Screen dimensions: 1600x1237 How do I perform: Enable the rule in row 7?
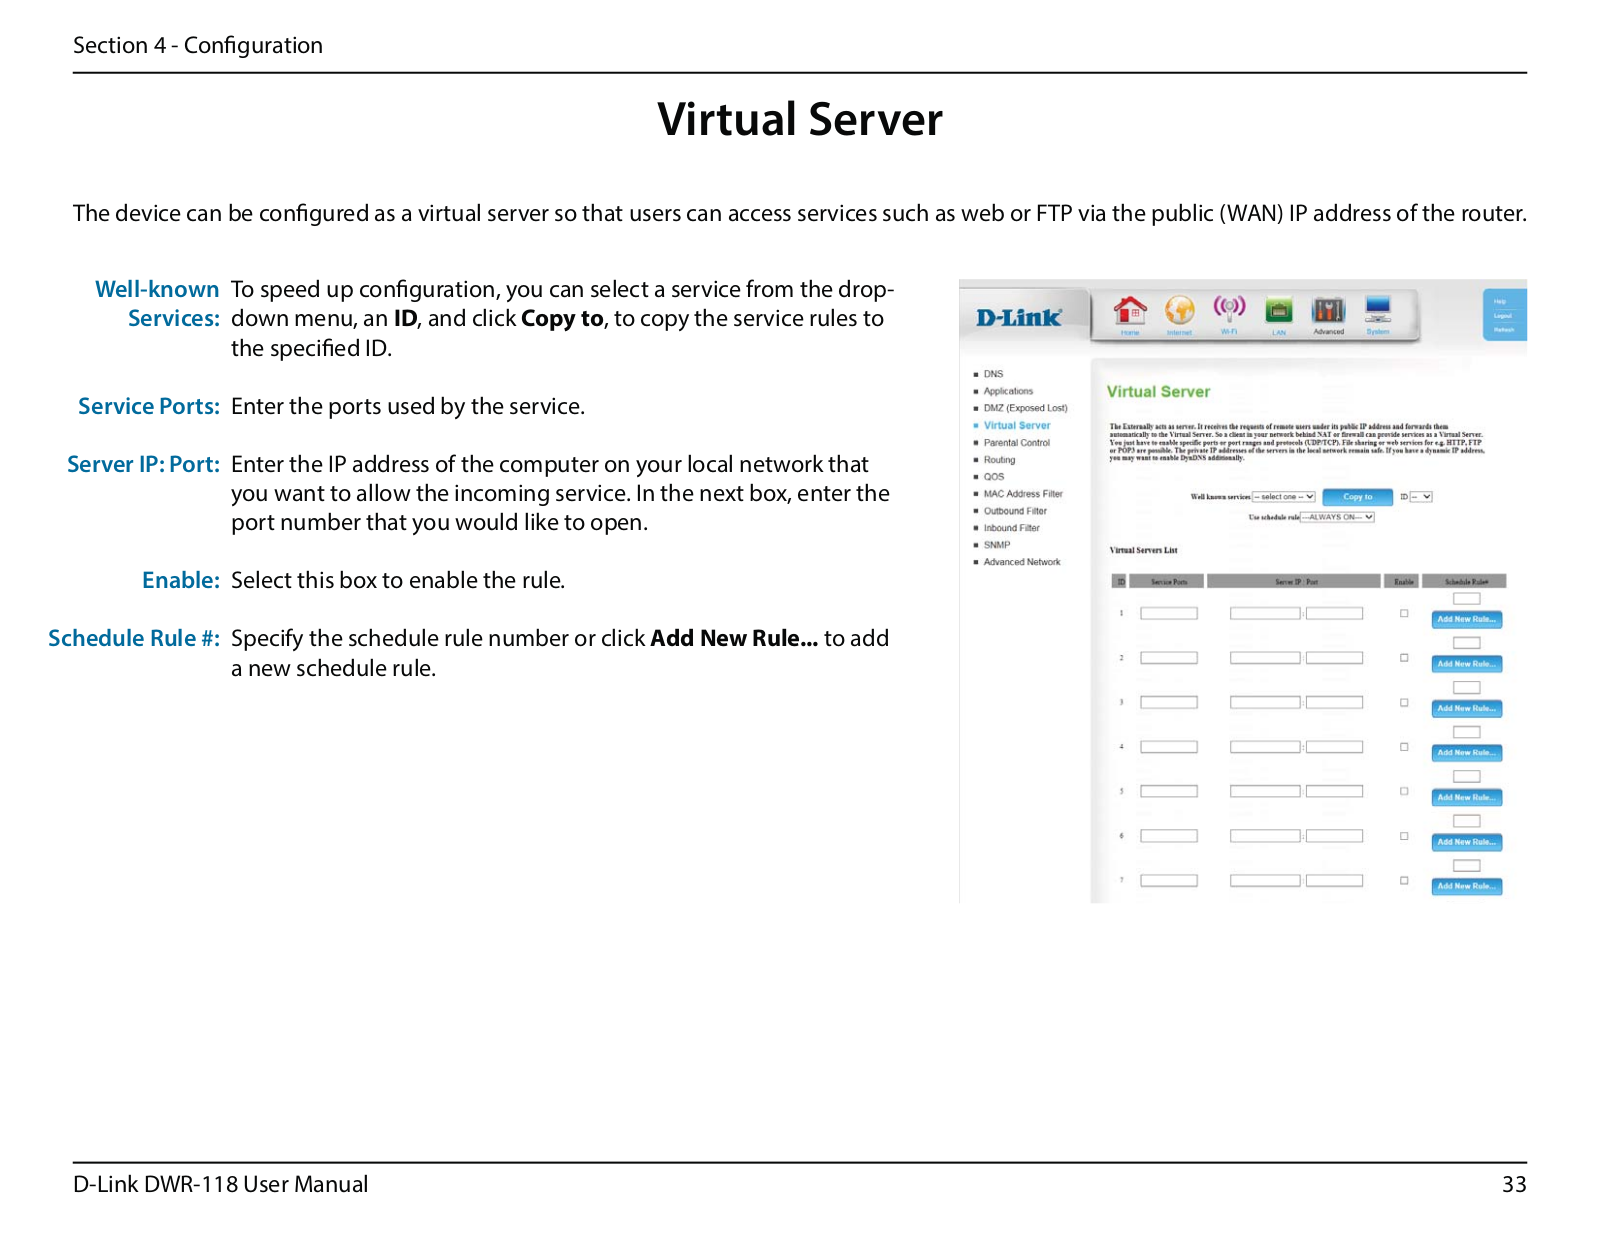pyautogui.click(x=1404, y=881)
